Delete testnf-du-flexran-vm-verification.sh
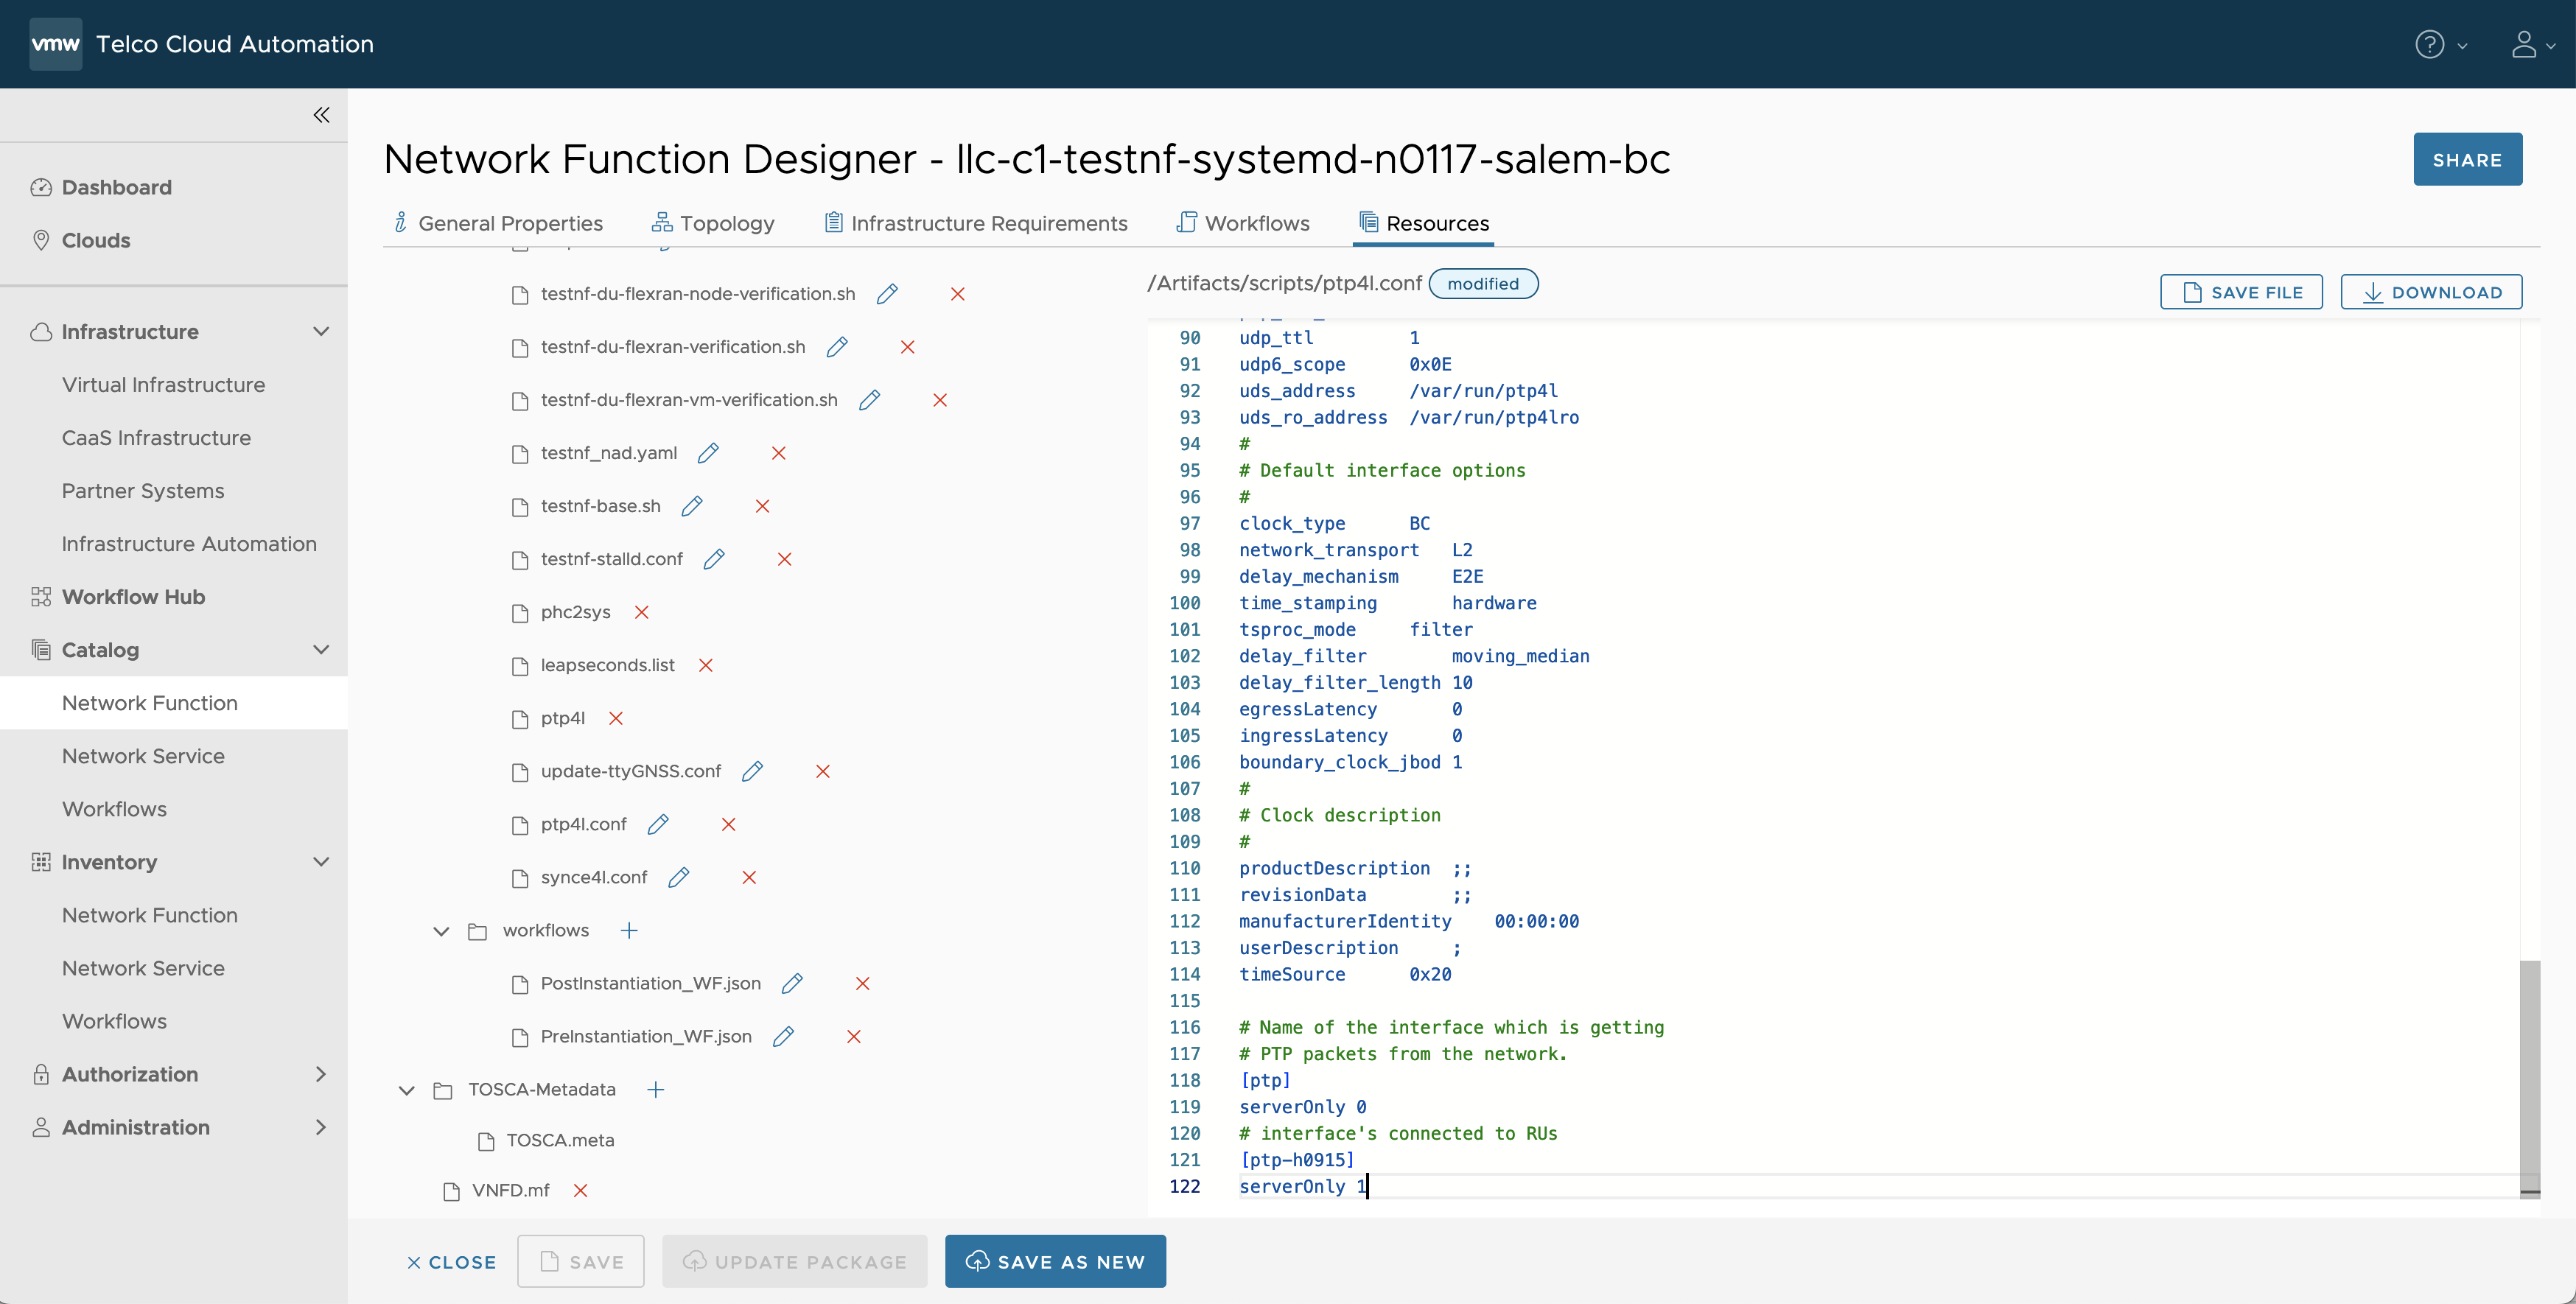This screenshot has width=2576, height=1304. tap(939, 400)
